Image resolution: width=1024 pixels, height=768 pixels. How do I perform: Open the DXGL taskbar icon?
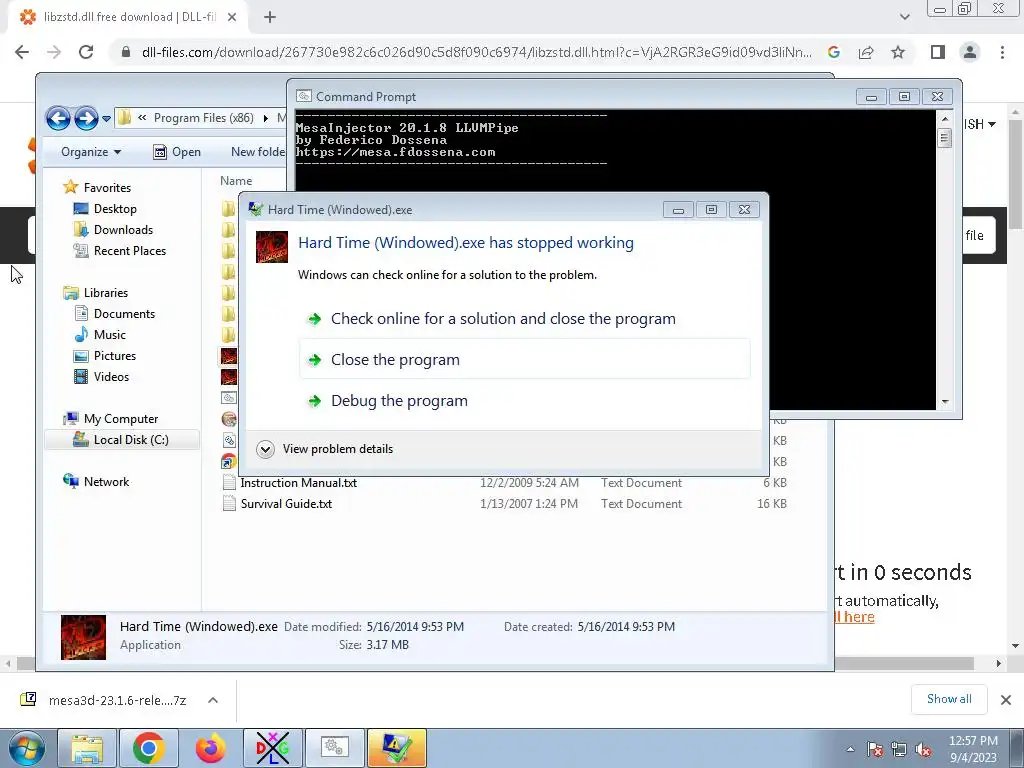[272, 748]
